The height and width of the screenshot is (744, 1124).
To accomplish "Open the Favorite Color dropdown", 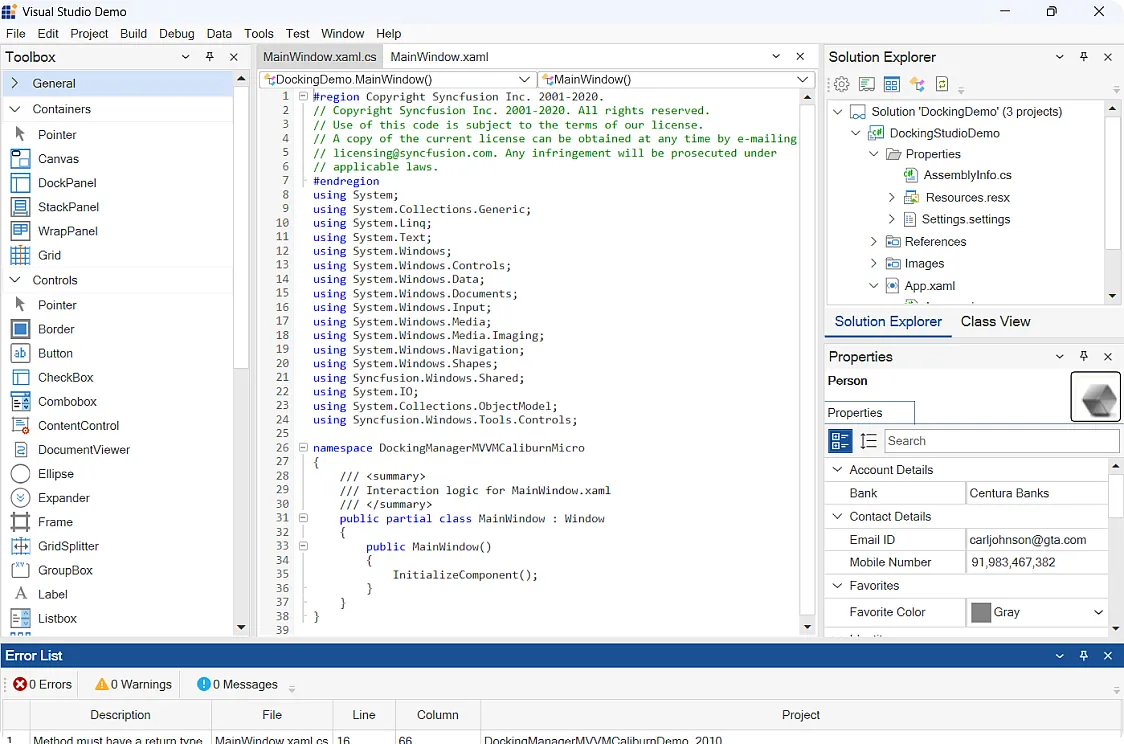I will [x=1097, y=612].
